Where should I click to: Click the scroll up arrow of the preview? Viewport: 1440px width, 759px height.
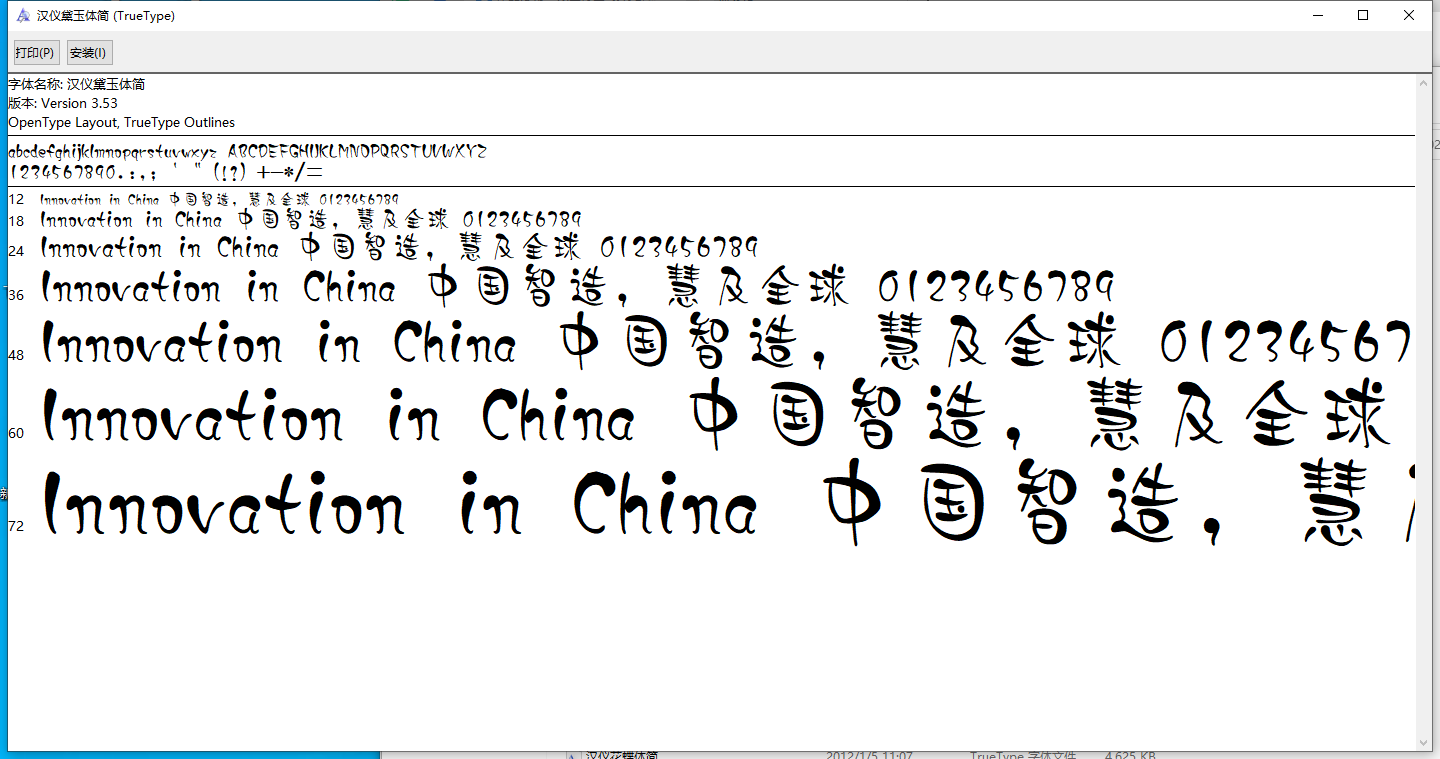(x=1425, y=85)
